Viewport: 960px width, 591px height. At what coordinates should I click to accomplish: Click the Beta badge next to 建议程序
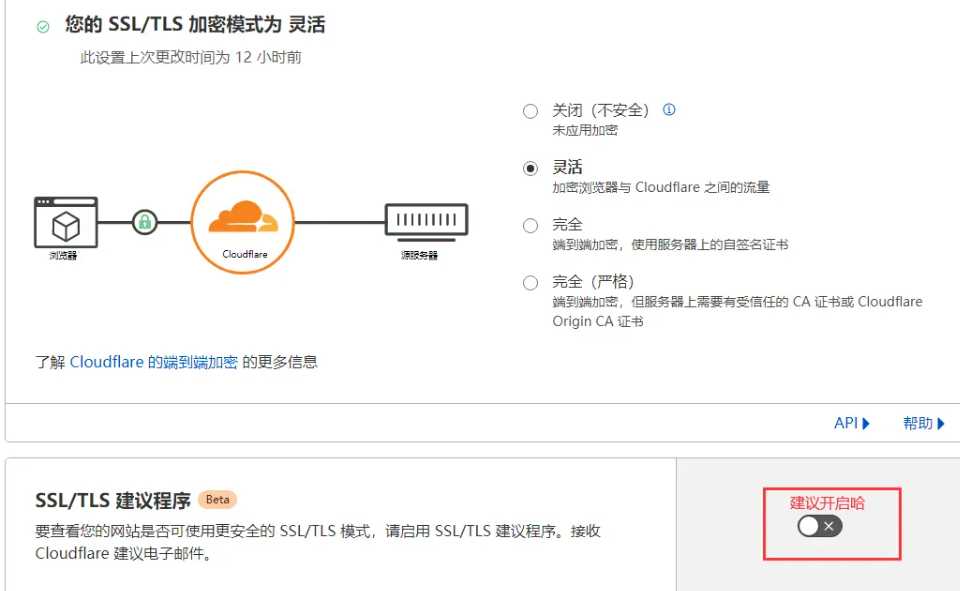(217, 500)
